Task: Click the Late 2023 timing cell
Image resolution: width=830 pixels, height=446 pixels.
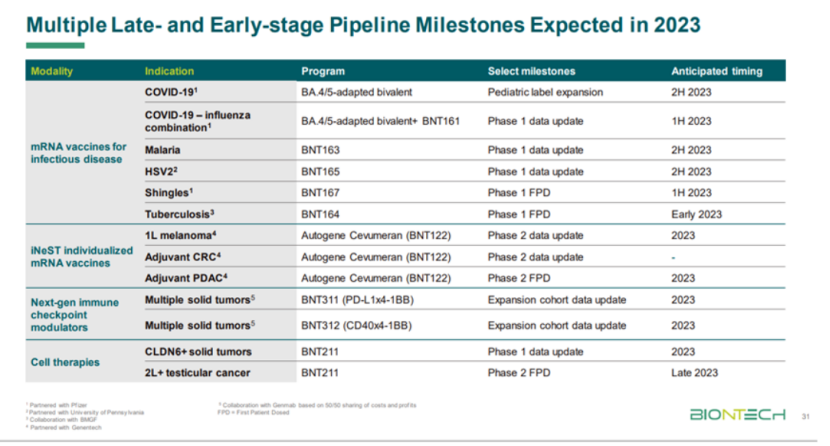Action: tap(694, 372)
